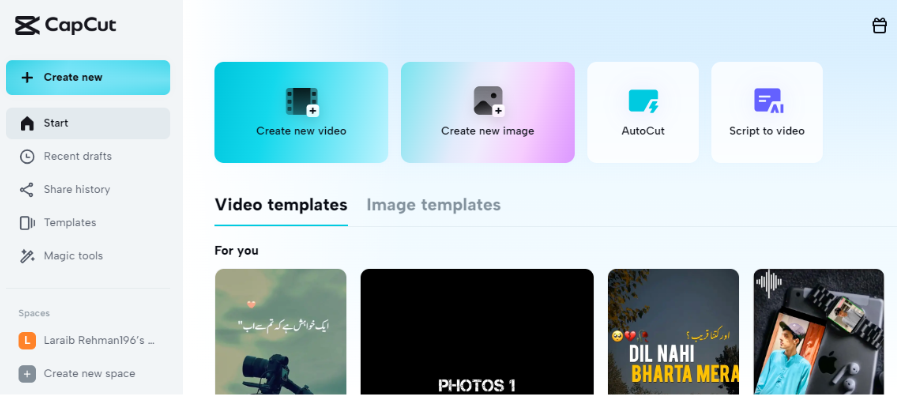Go to Start in the sidebar

click(88, 123)
